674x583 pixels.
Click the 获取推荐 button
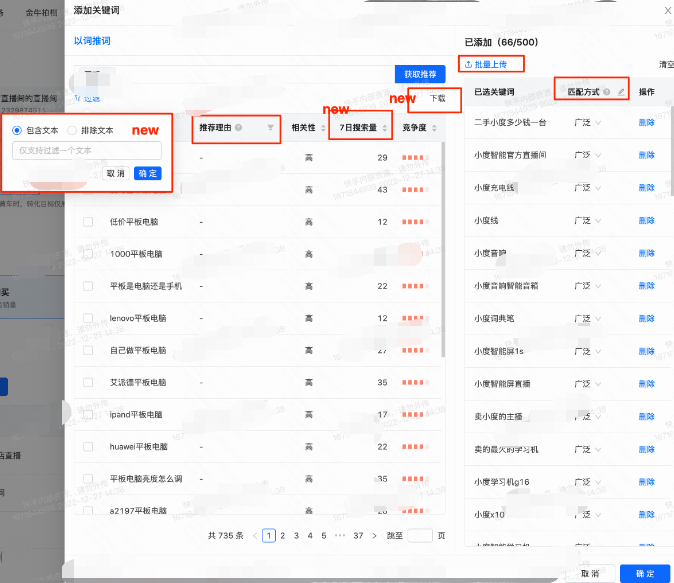tap(420, 74)
